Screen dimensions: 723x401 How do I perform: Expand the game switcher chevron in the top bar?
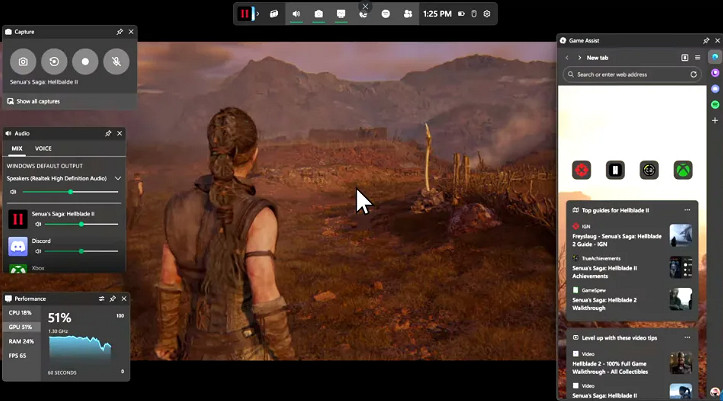[x=257, y=14]
